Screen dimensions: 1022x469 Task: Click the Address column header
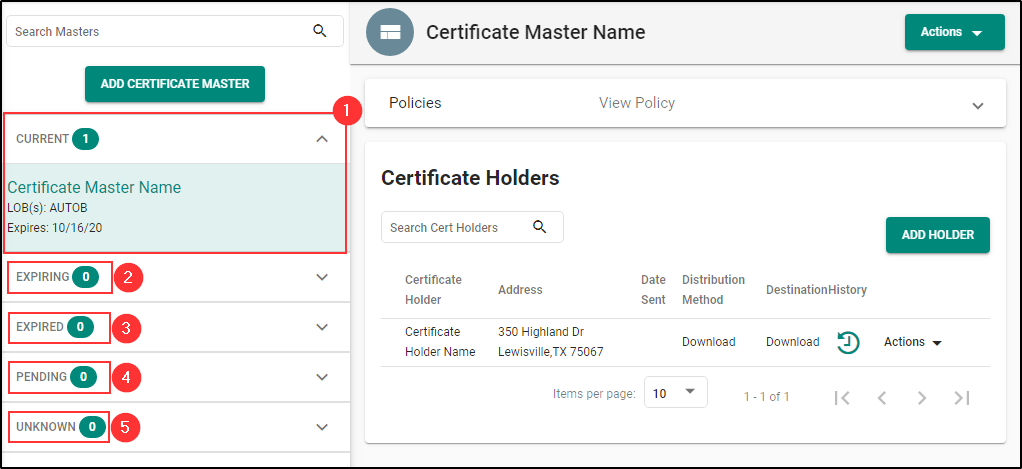point(520,290)
